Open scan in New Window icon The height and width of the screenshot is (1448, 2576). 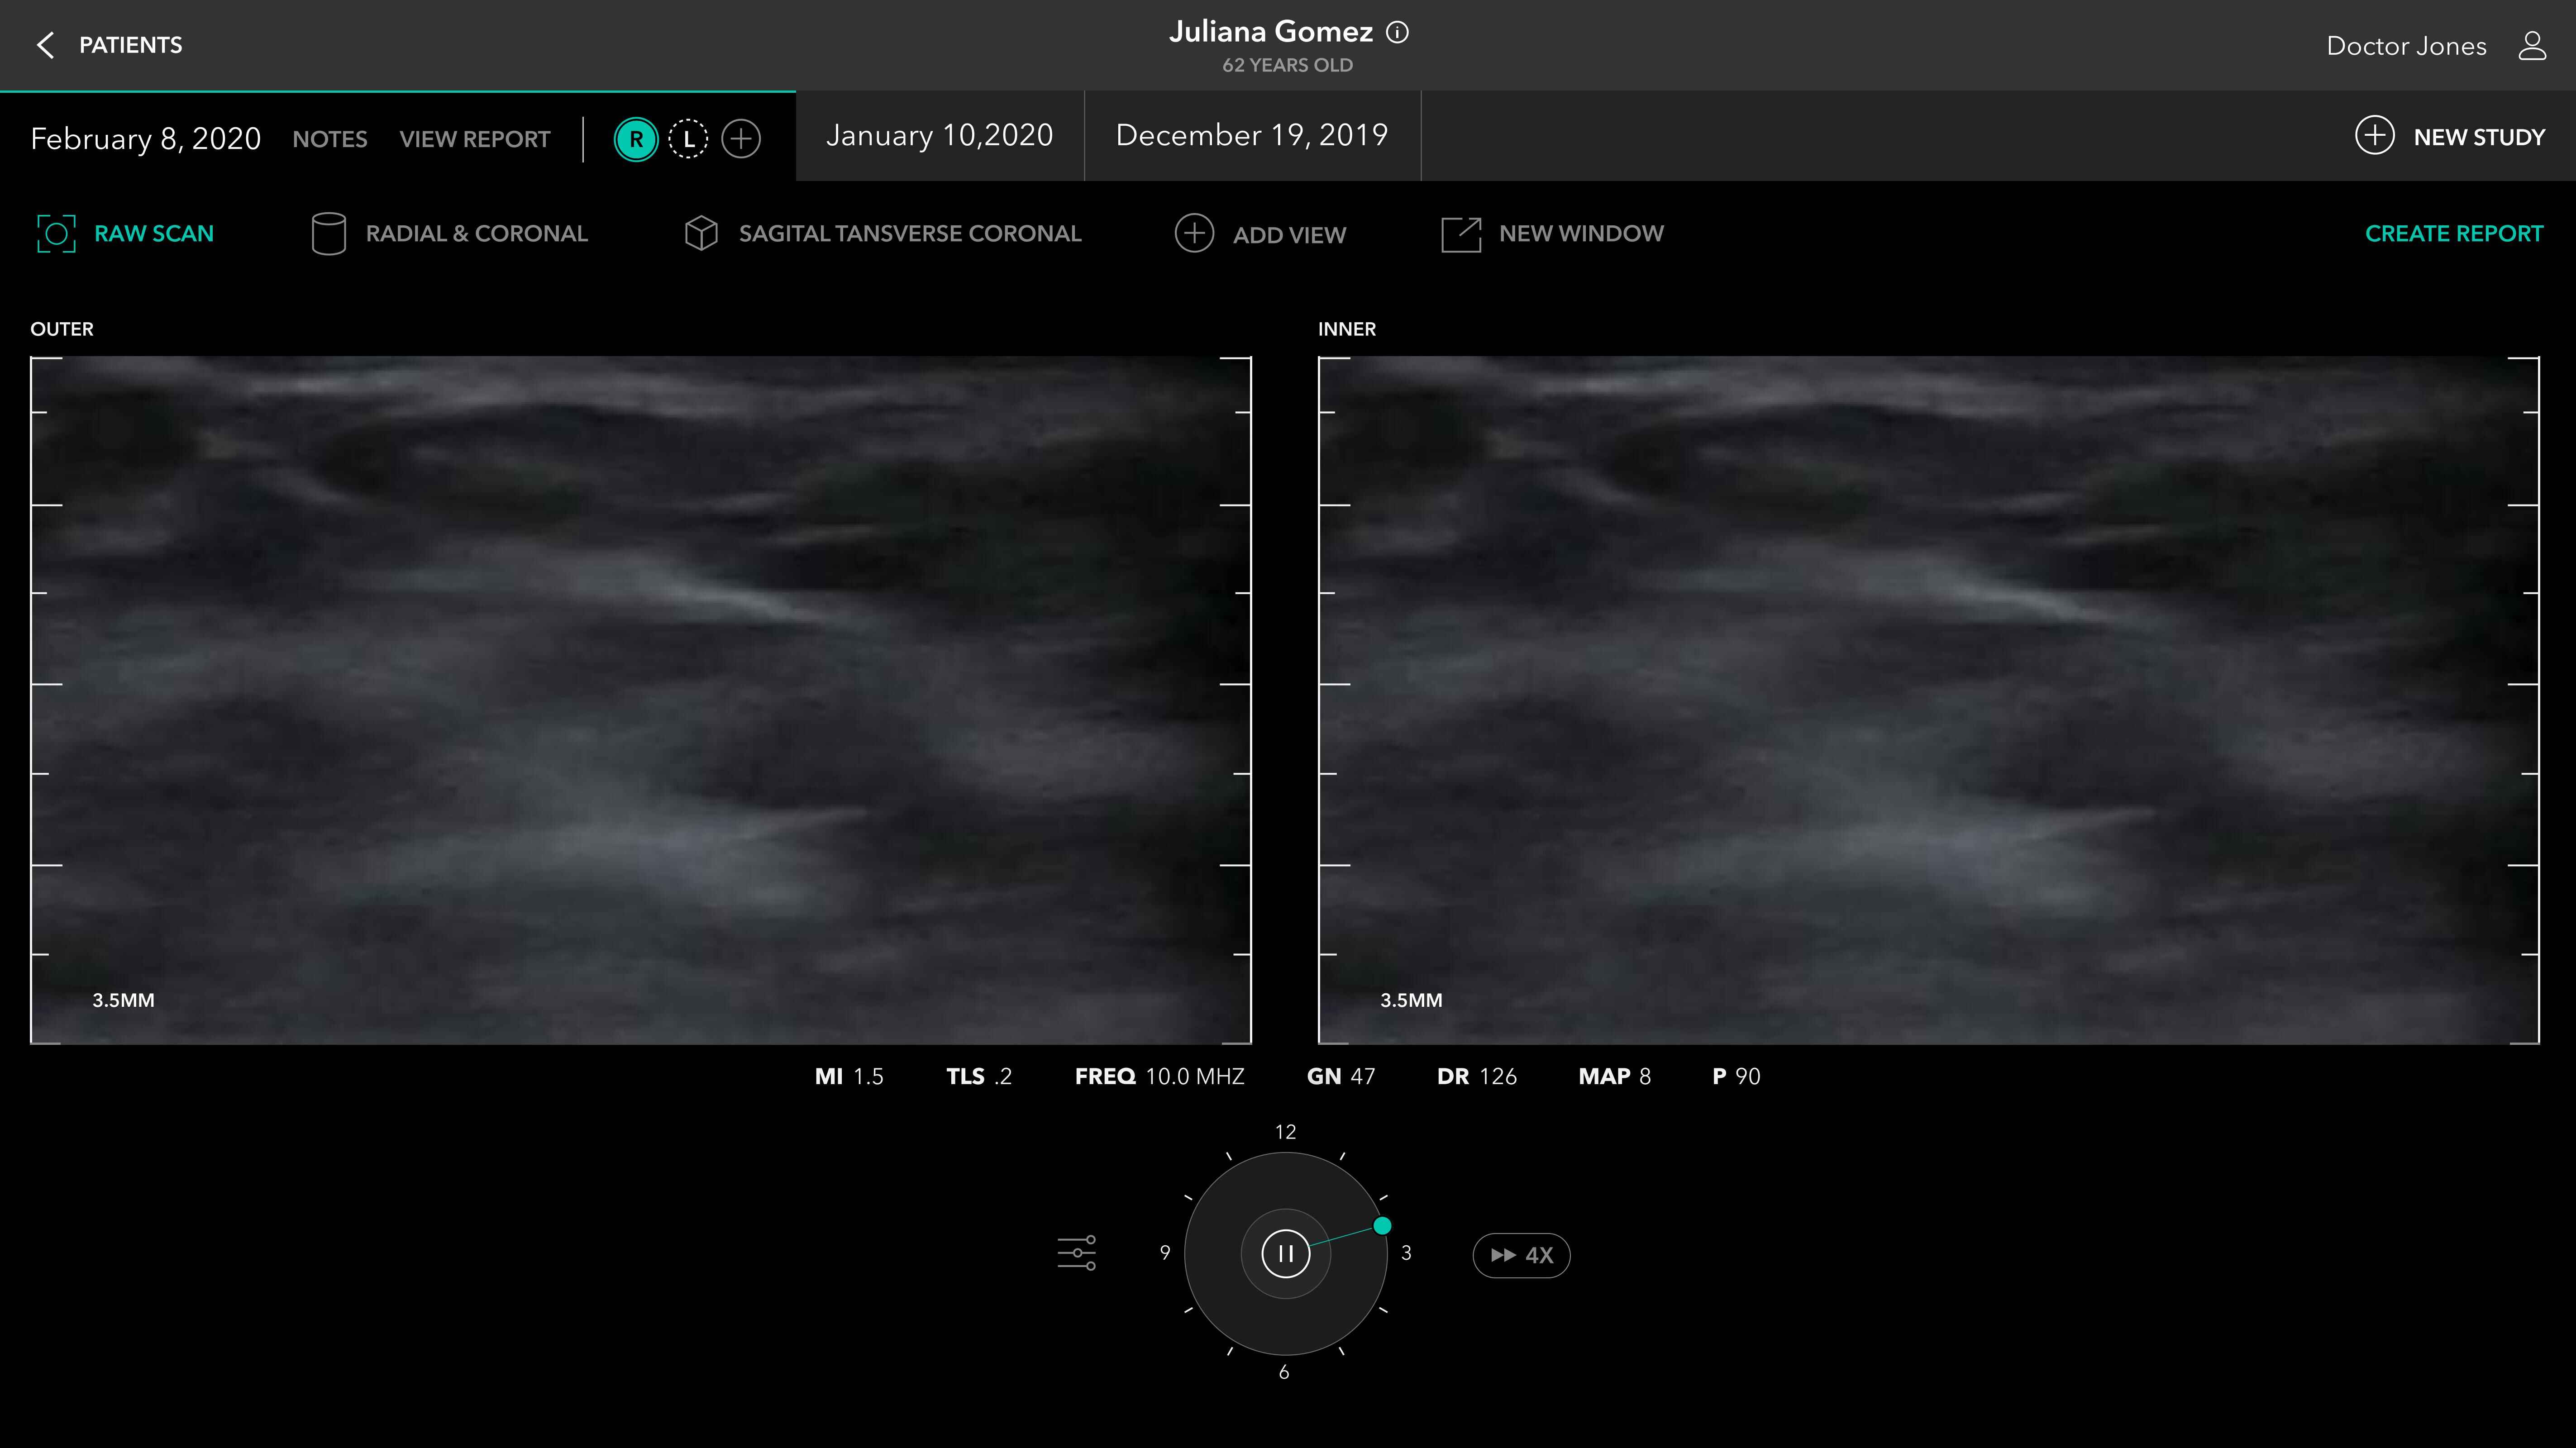pyautogui.click(x=1460, y=235)
